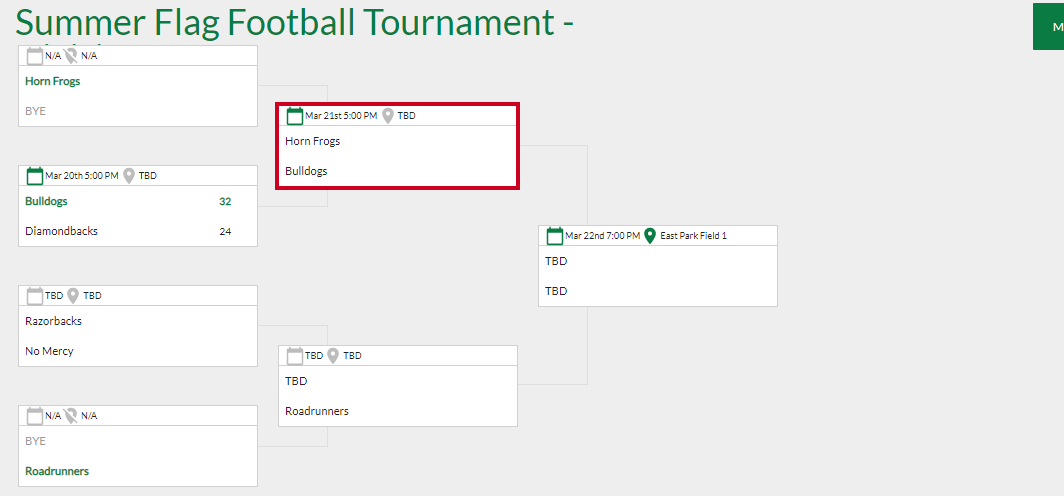The image size is (1064, 496).
Task: Open the Bulldogs team link with score 32
Action: coord(46,201)
